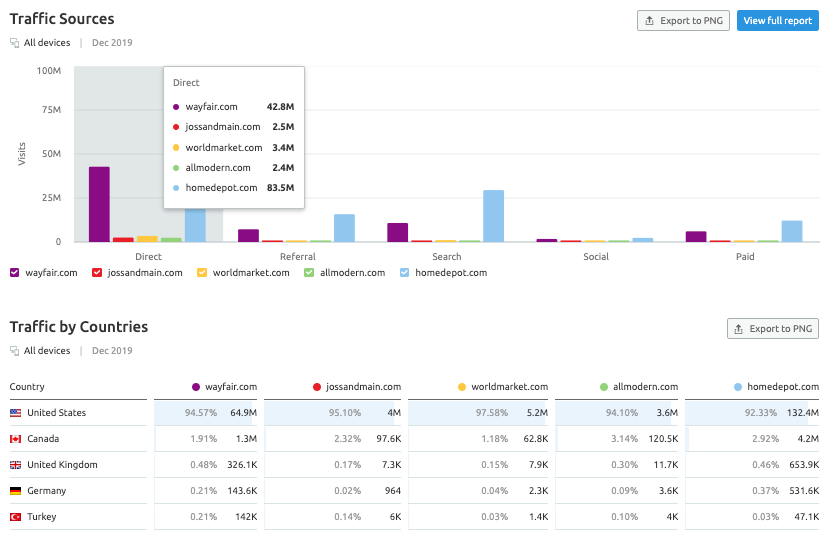The height and width of the screenshot is (534, 829).
Task: Click wayfair.com purple bar in Search group
Action: pos(398,233)
